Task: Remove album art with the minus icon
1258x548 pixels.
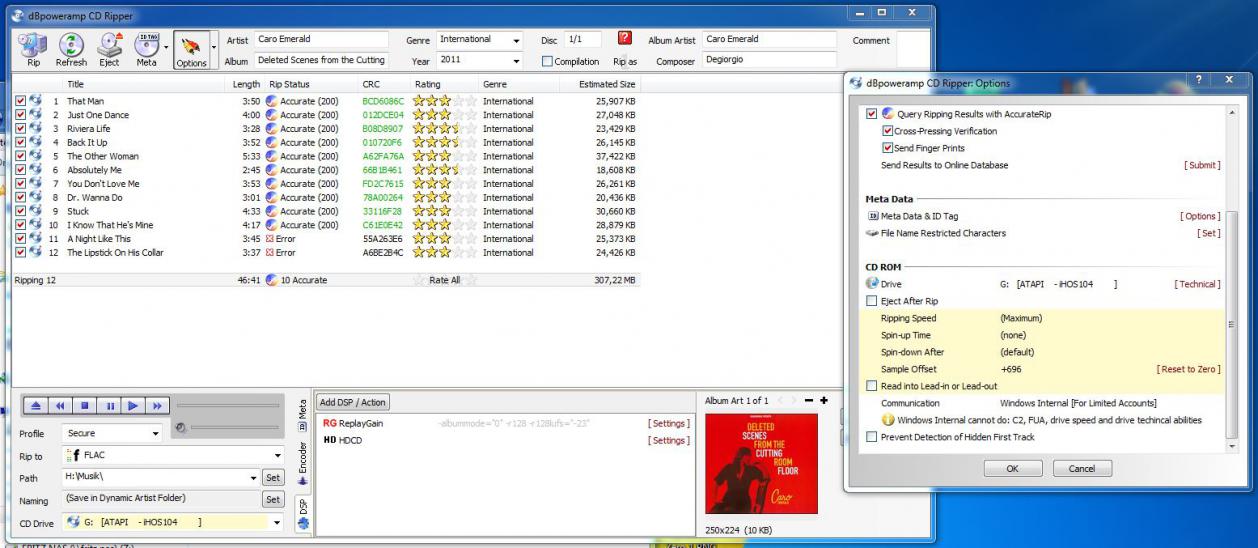Action: (x=809, y=401)
